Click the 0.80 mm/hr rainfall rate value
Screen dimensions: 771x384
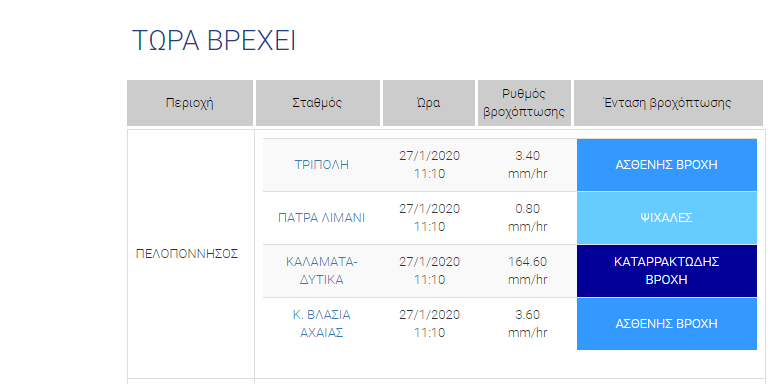coord(527,218)
